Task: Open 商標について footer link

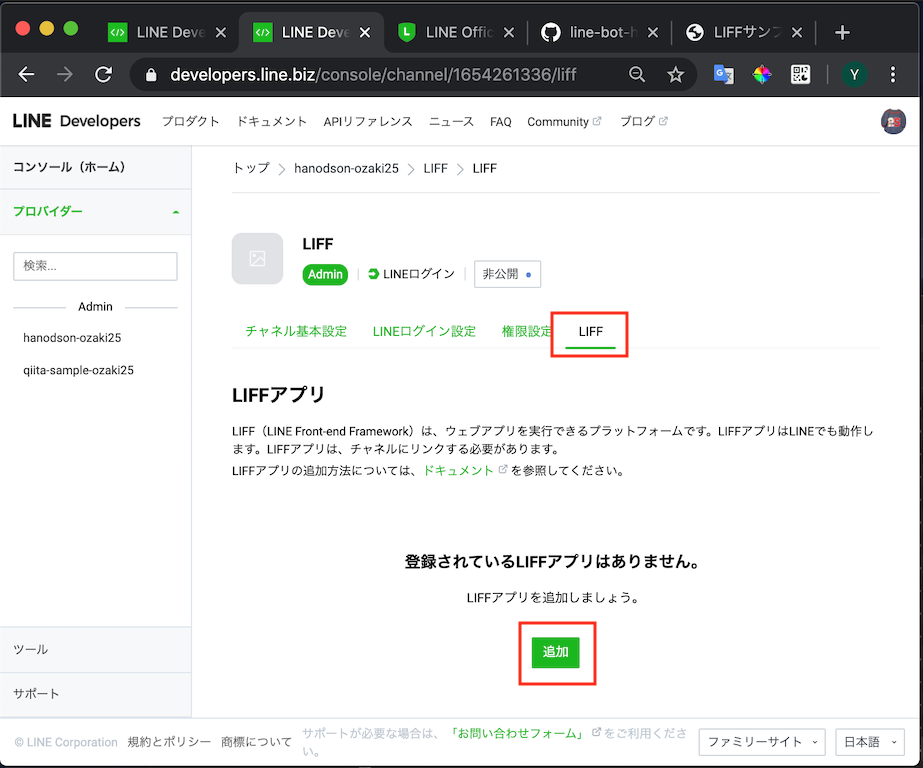Action: (x=256, y=742)
